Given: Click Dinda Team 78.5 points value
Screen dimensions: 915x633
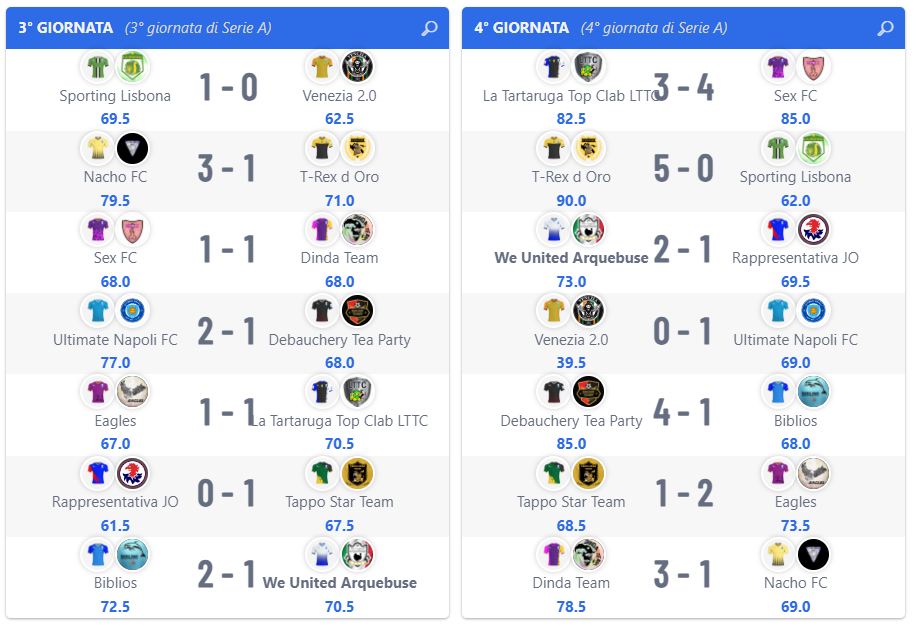Looking at the screenshot, I should point(571,607).
